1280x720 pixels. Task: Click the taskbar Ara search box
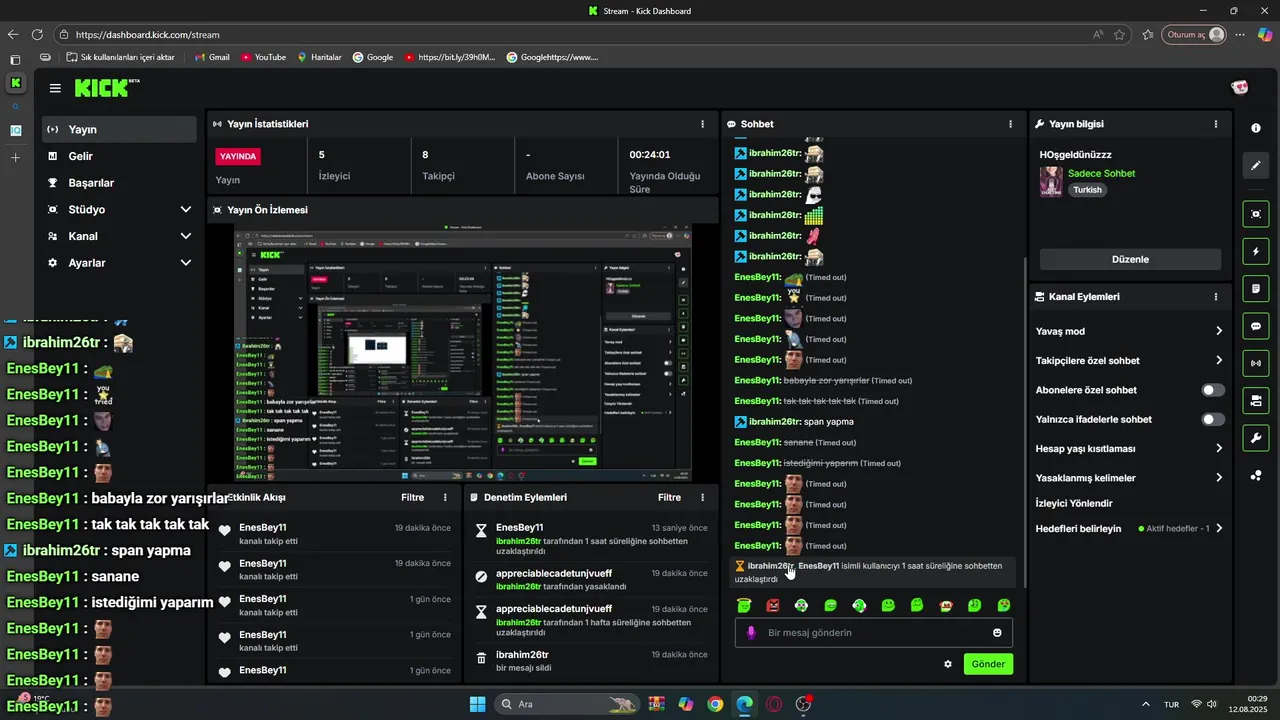point(567,704)
